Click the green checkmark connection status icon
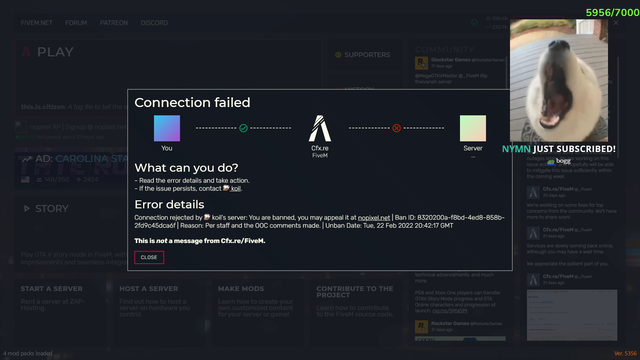The width and height of the screenshot is (640, 360). [x=243, y=128]
